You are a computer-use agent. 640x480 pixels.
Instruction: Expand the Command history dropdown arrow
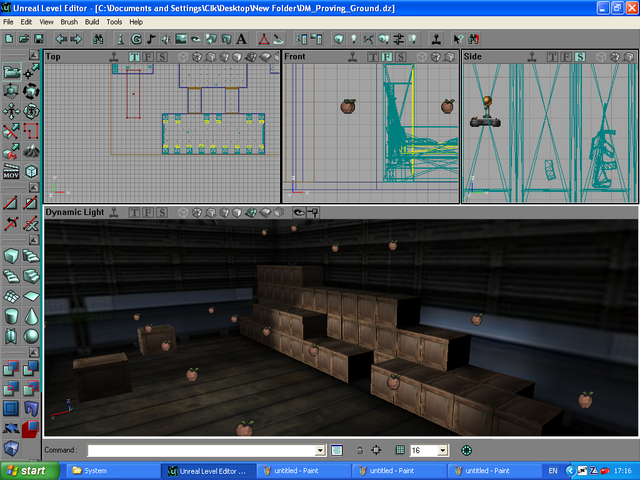click(320, 451)
